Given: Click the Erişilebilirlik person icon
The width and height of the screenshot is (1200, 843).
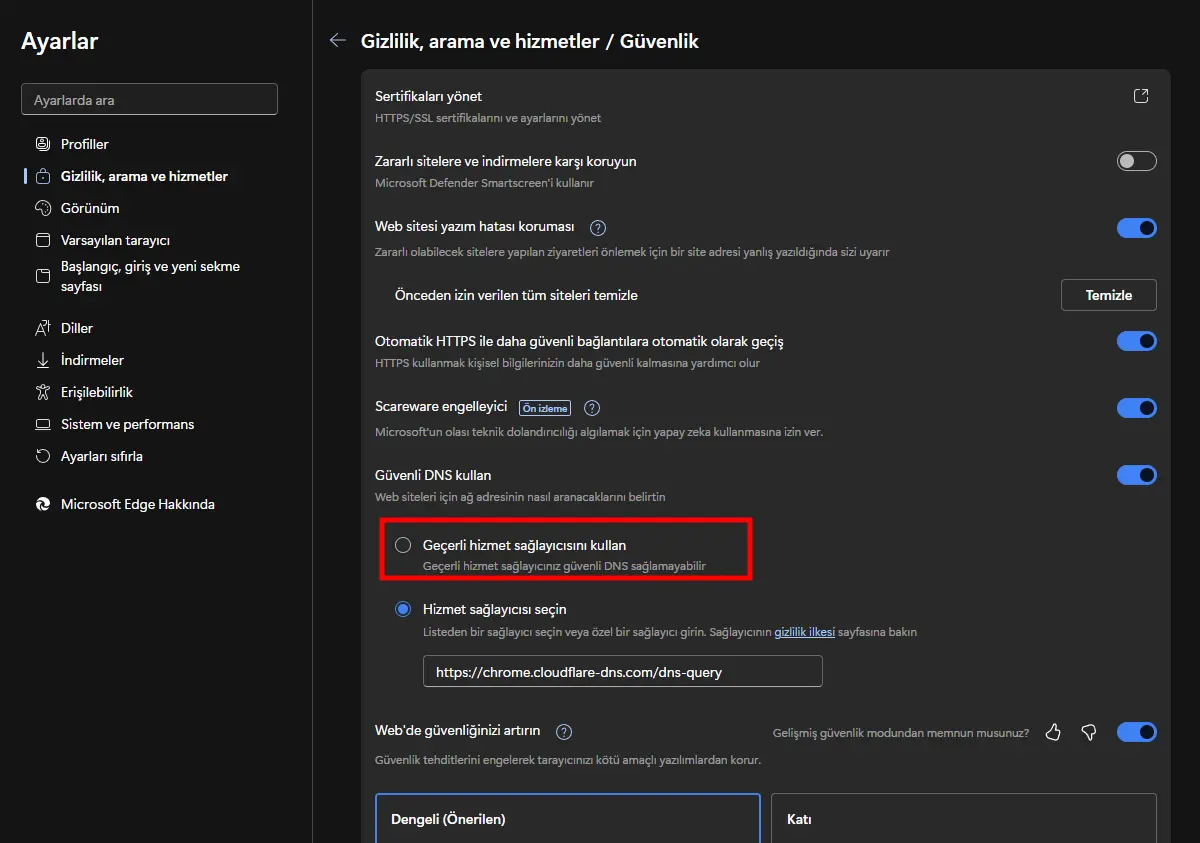Looking at the screenshot, I should [x=42, y=392].
